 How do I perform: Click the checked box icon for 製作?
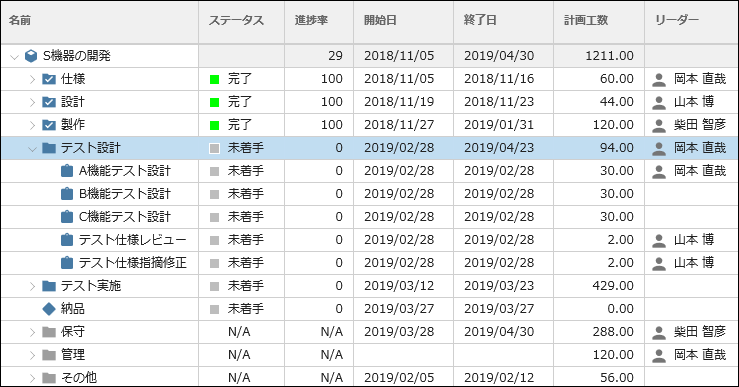(49, 125)
